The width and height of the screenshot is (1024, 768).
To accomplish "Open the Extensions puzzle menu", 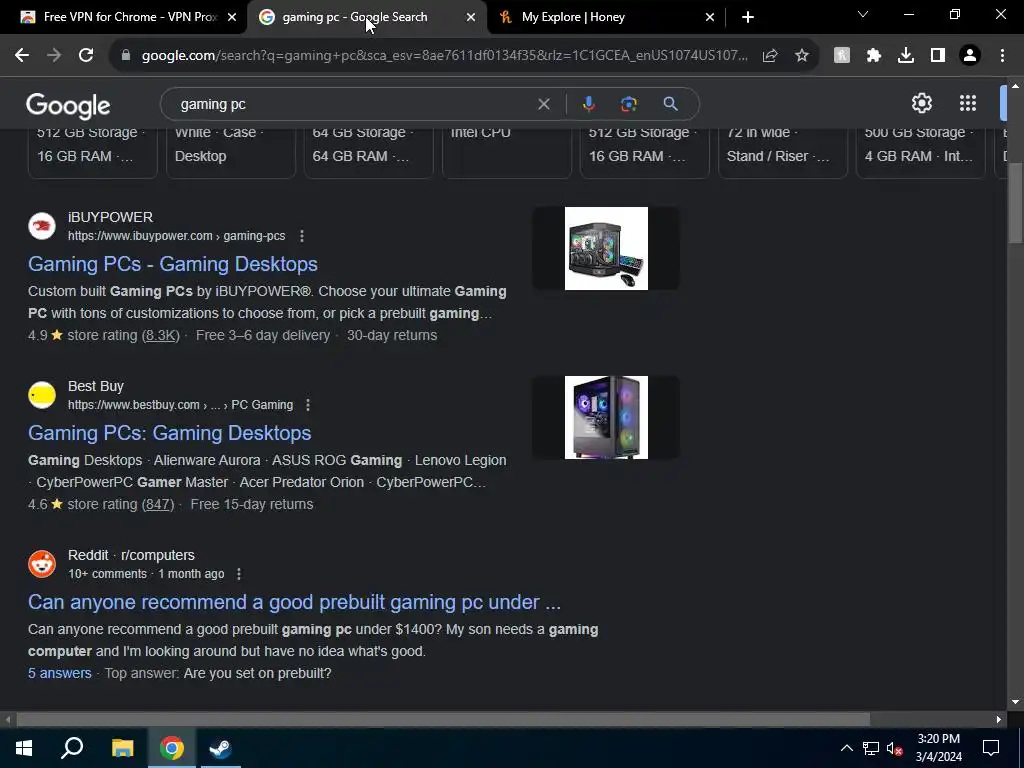I will coord(874,56).
